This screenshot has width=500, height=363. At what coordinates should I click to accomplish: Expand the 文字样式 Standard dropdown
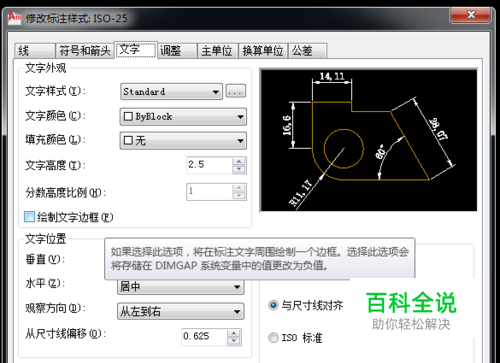(171, 92)
